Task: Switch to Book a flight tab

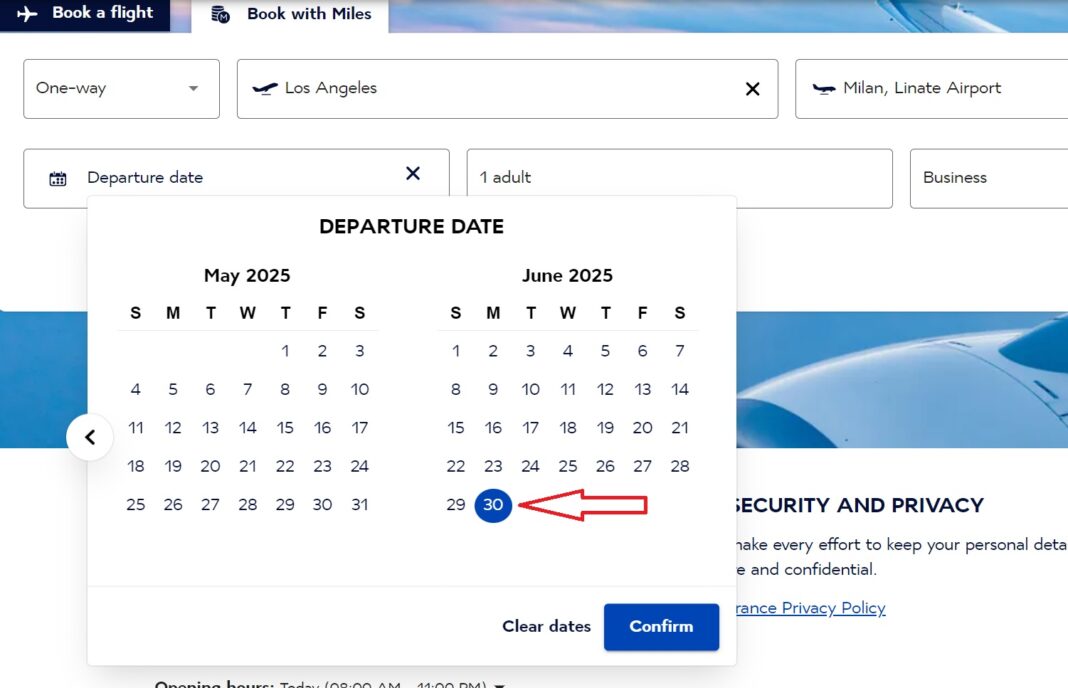Action: pos(85,13)
